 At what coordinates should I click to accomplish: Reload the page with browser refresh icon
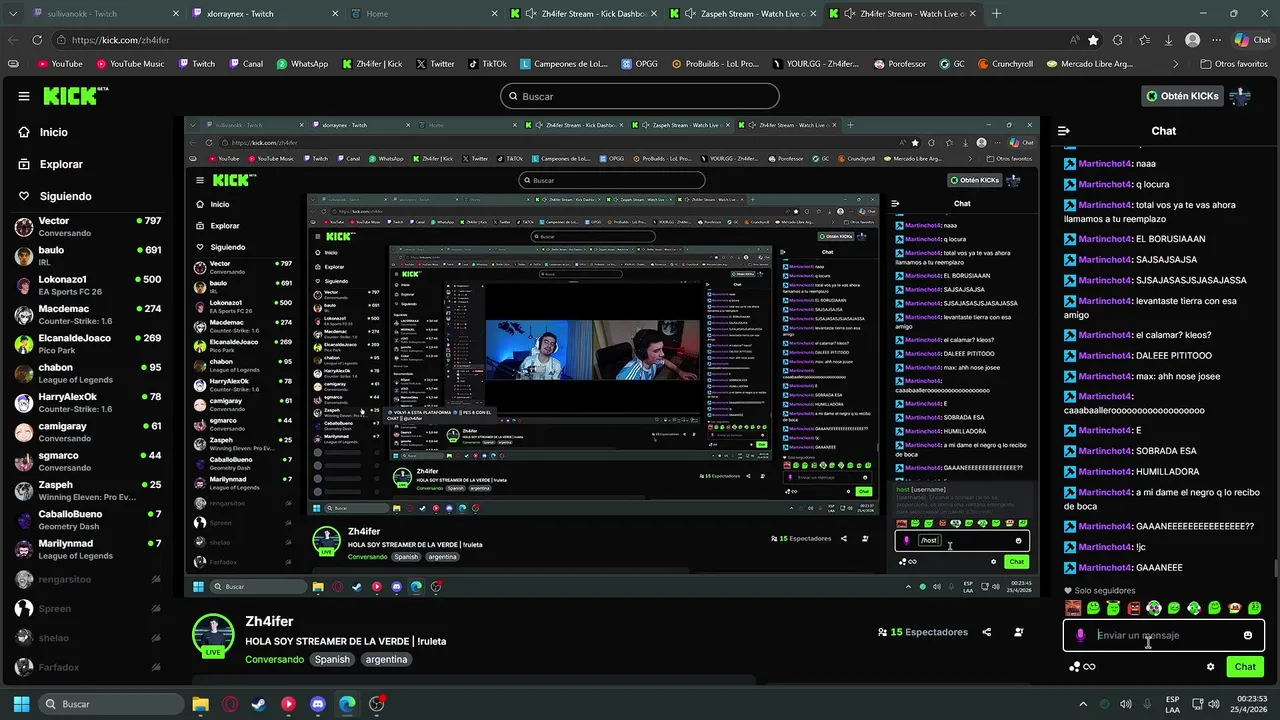37,40
